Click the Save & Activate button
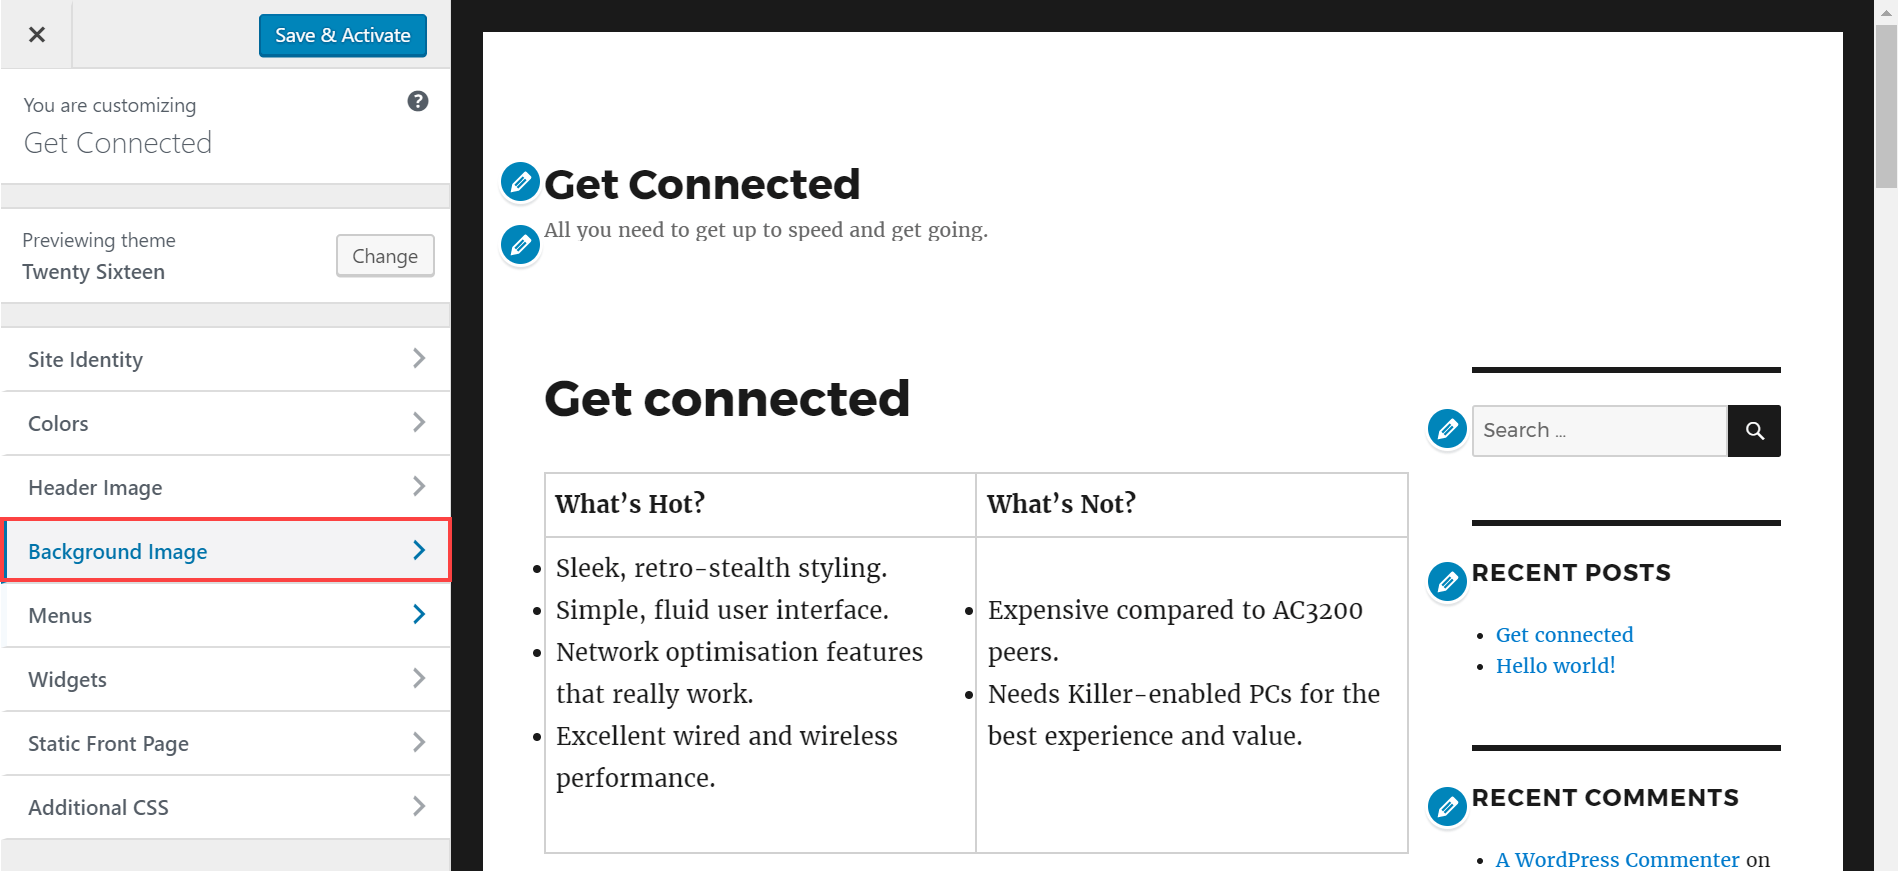Viewport: 1898px width, 871px height. tap(343, 35)
